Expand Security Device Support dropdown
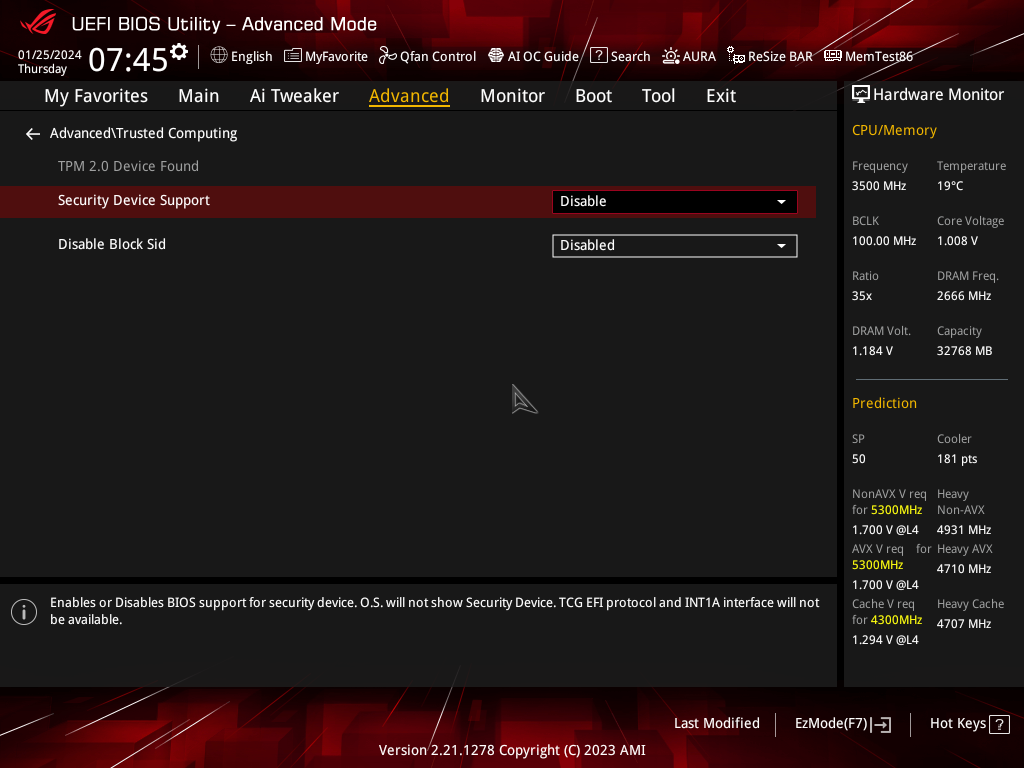Image resolution: width=1024 pixels, height=768 pixels. pyautogui.click(x=674, y=201)
